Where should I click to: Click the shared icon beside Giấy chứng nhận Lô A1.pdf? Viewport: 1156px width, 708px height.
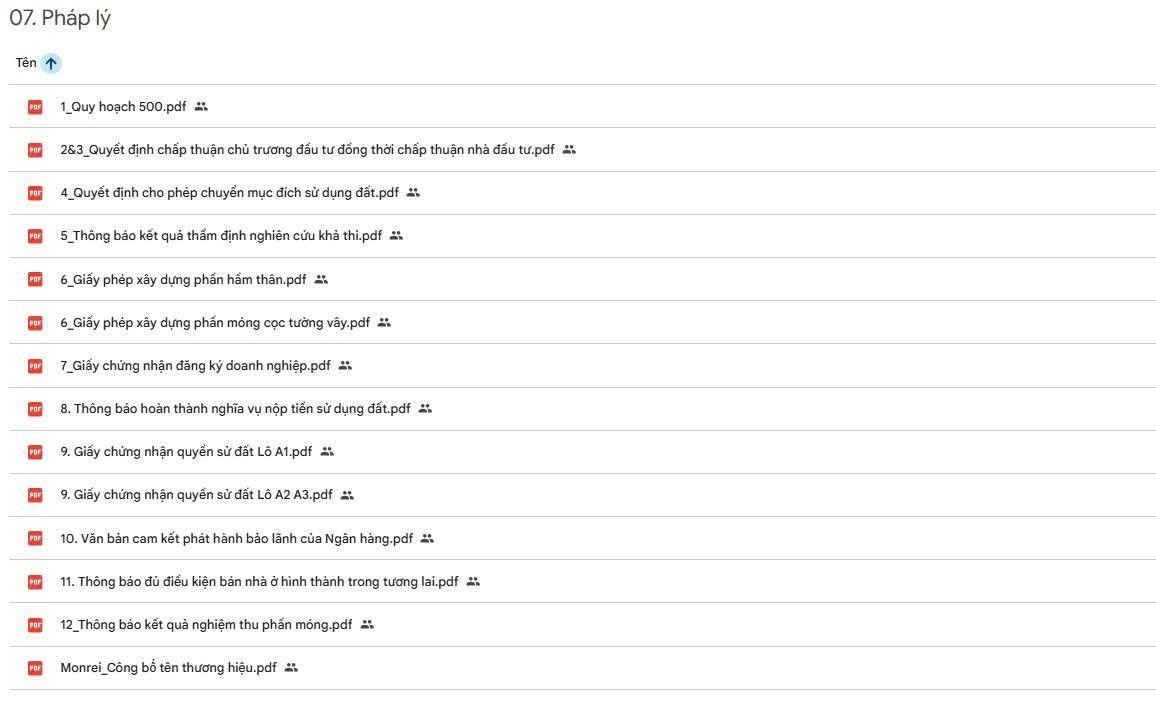327,451
